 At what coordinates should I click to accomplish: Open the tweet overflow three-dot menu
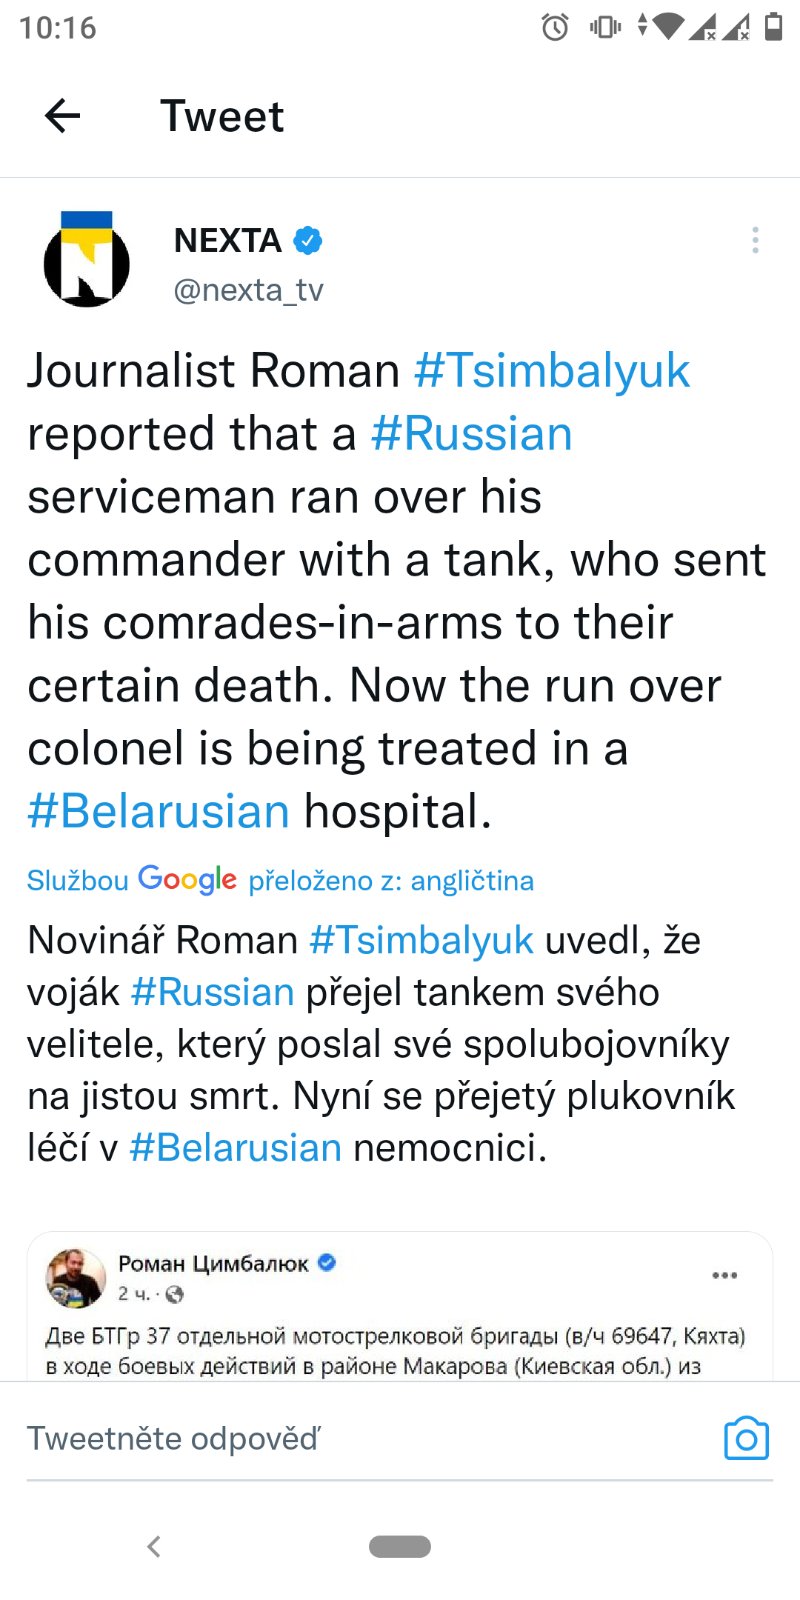(x=755, y=240)
